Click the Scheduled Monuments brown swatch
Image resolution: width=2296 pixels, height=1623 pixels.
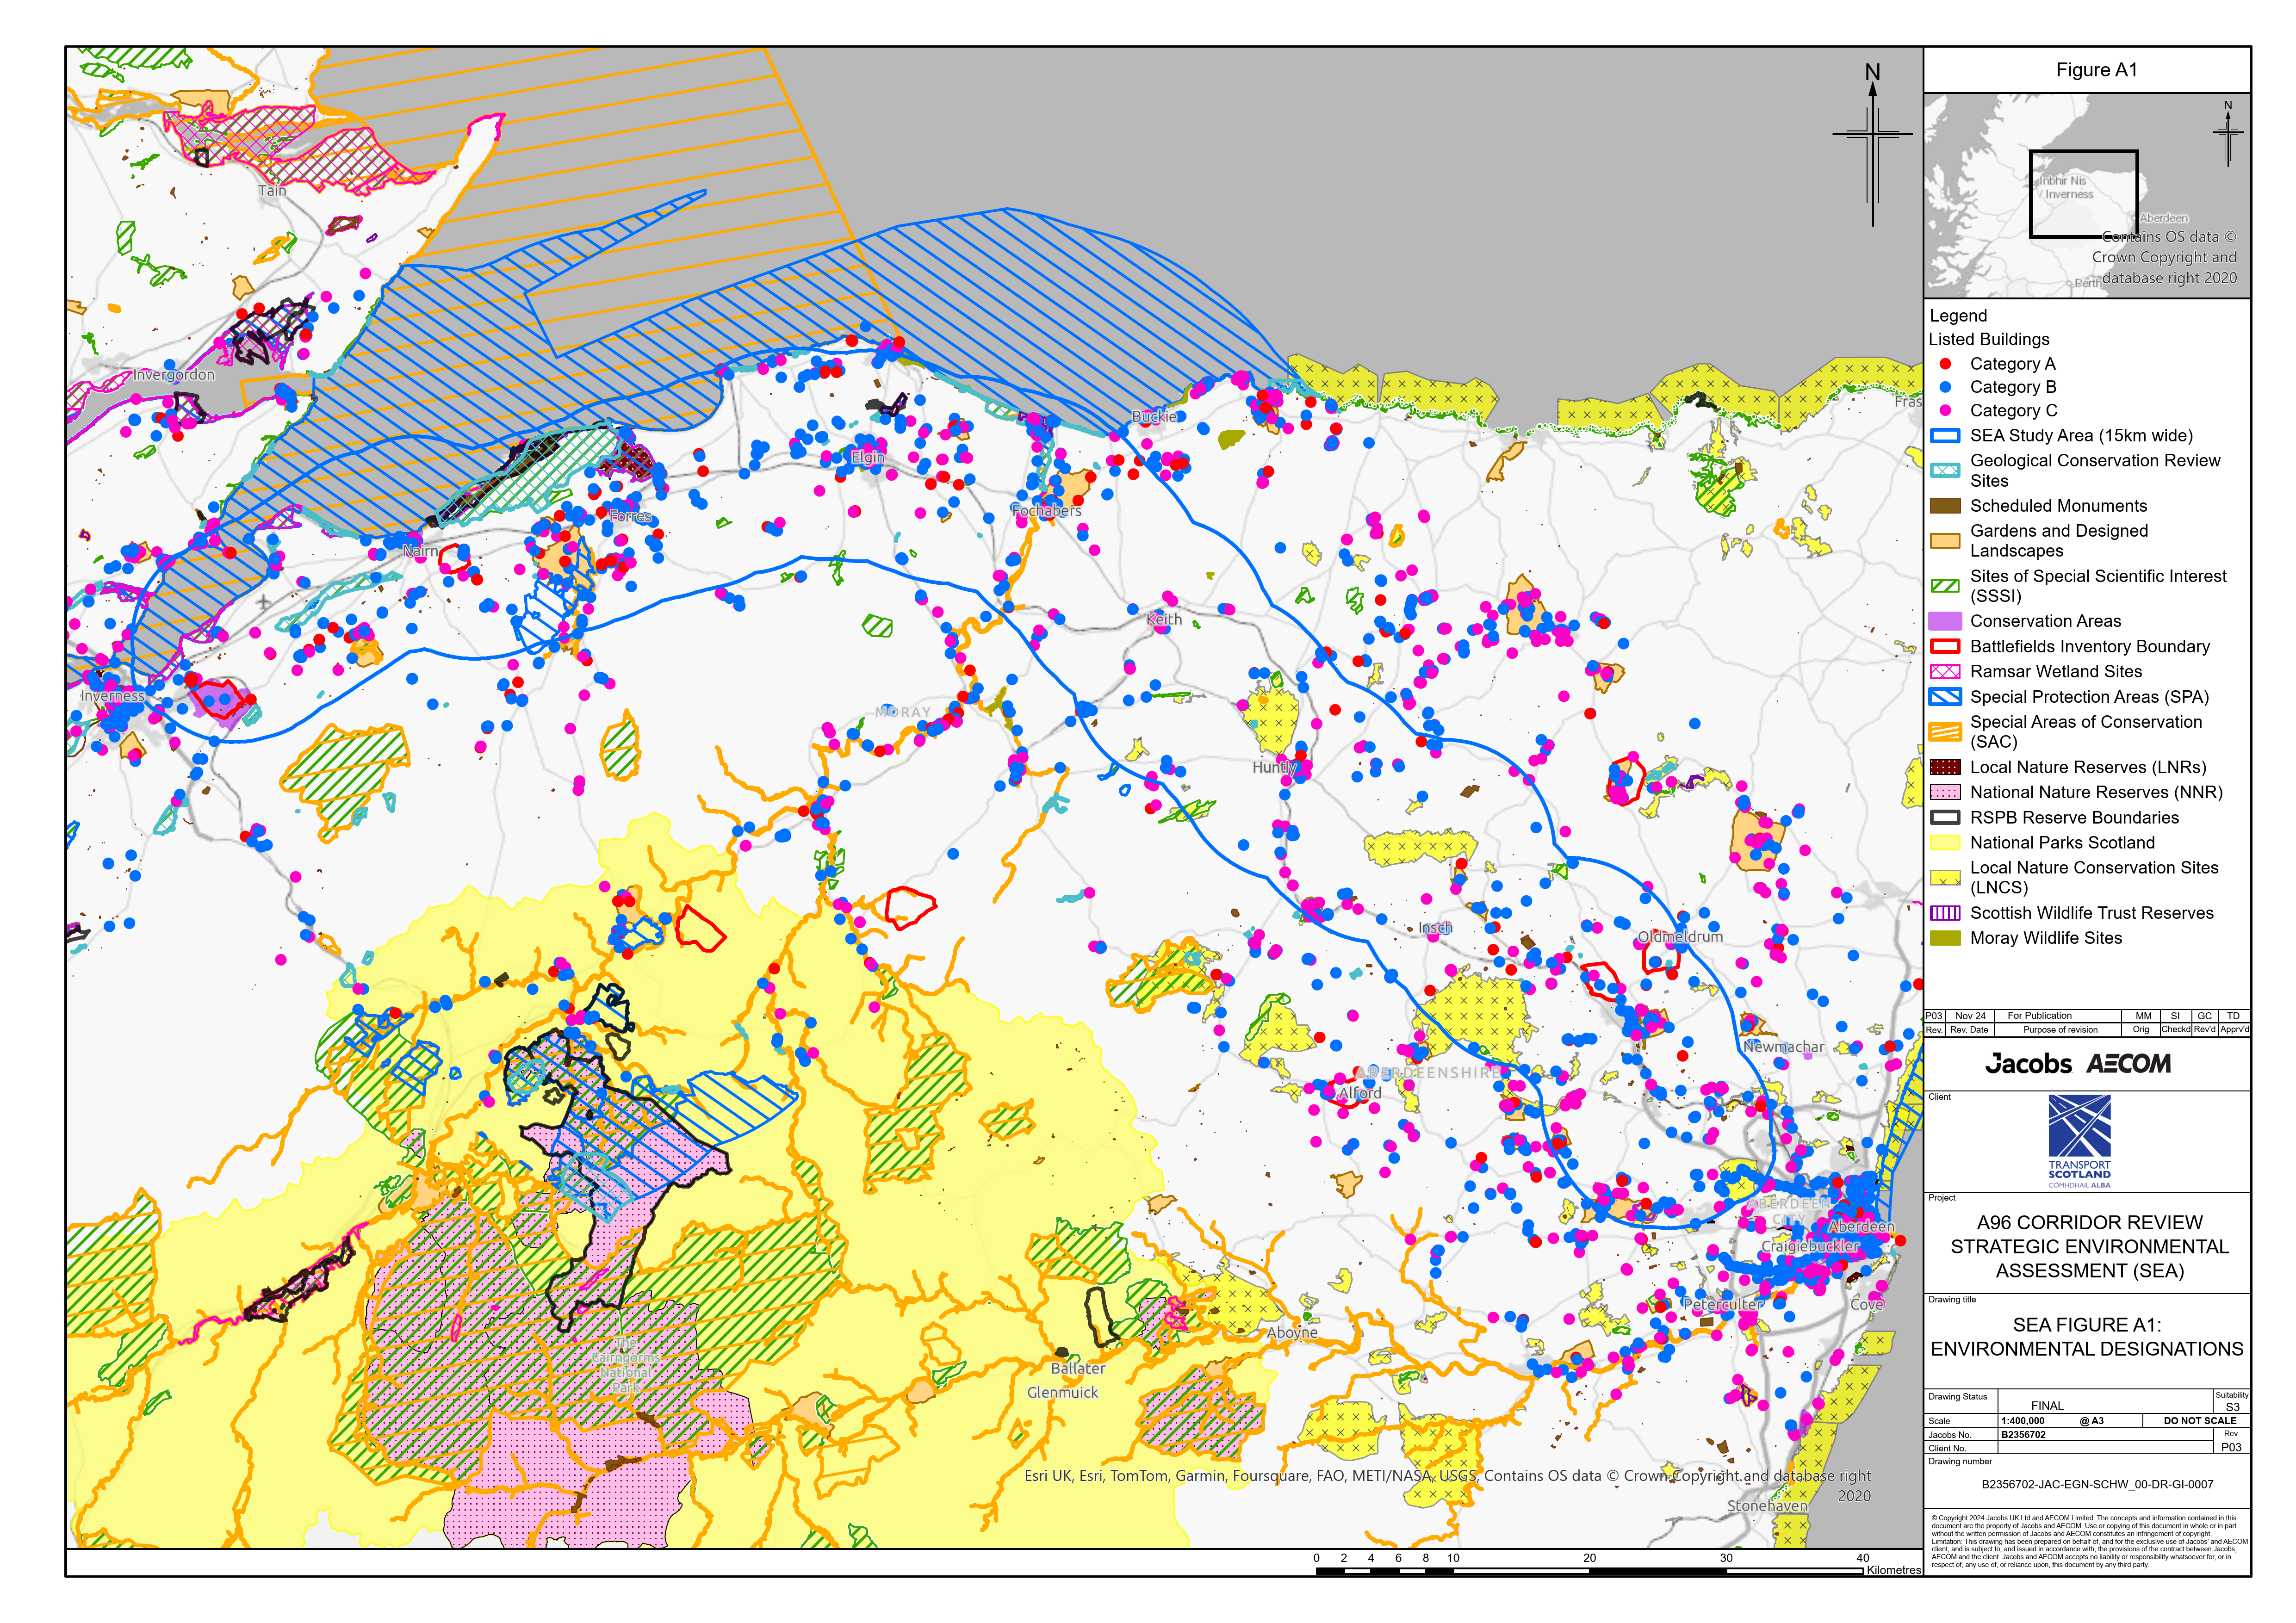pos(1944,506)
